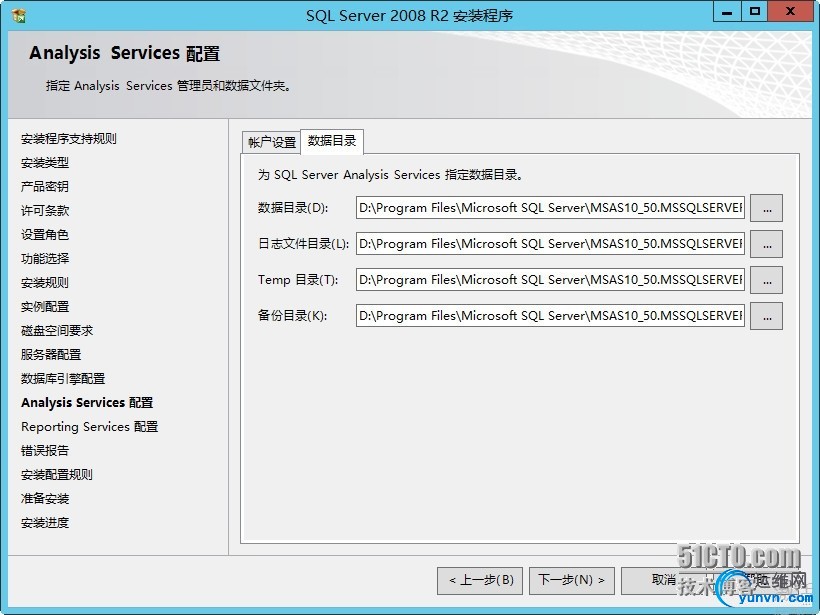Viewport: 820px width, 615px height.
Task: Go back with 上一步(B) button
Action: click(x=480, y=580)
